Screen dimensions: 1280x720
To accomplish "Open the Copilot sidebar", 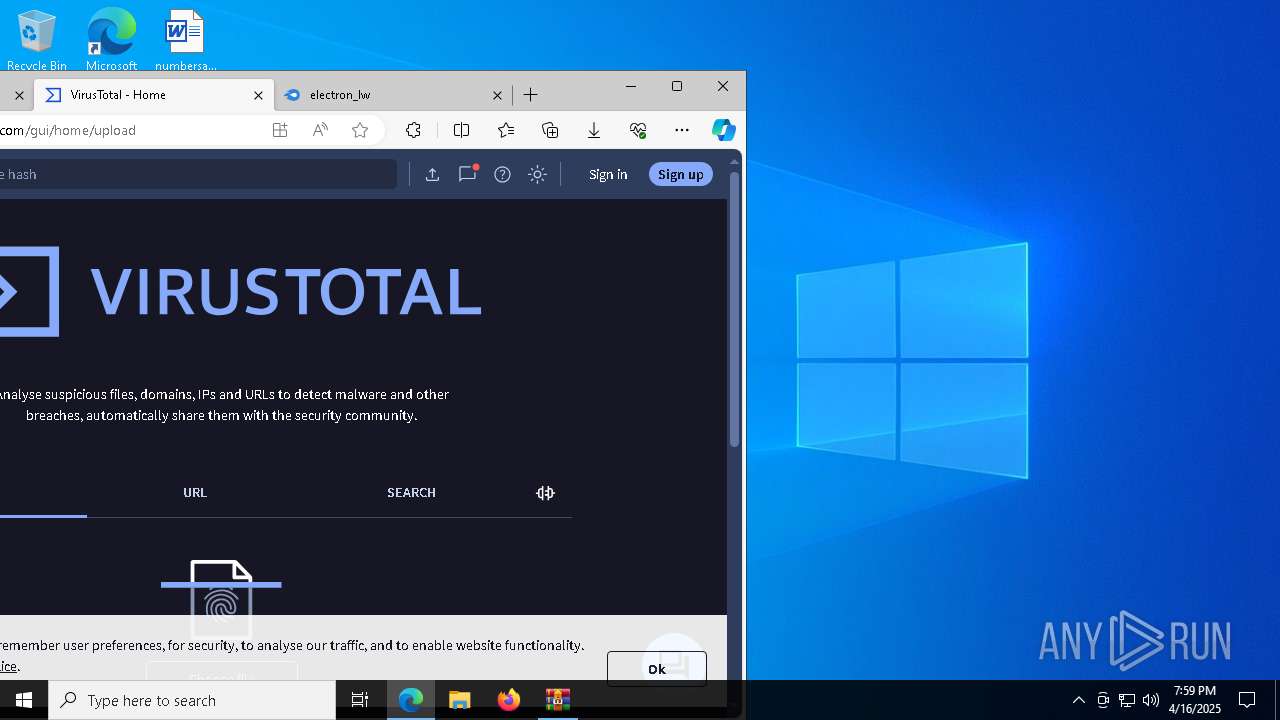I will click(x=724, y=130).
